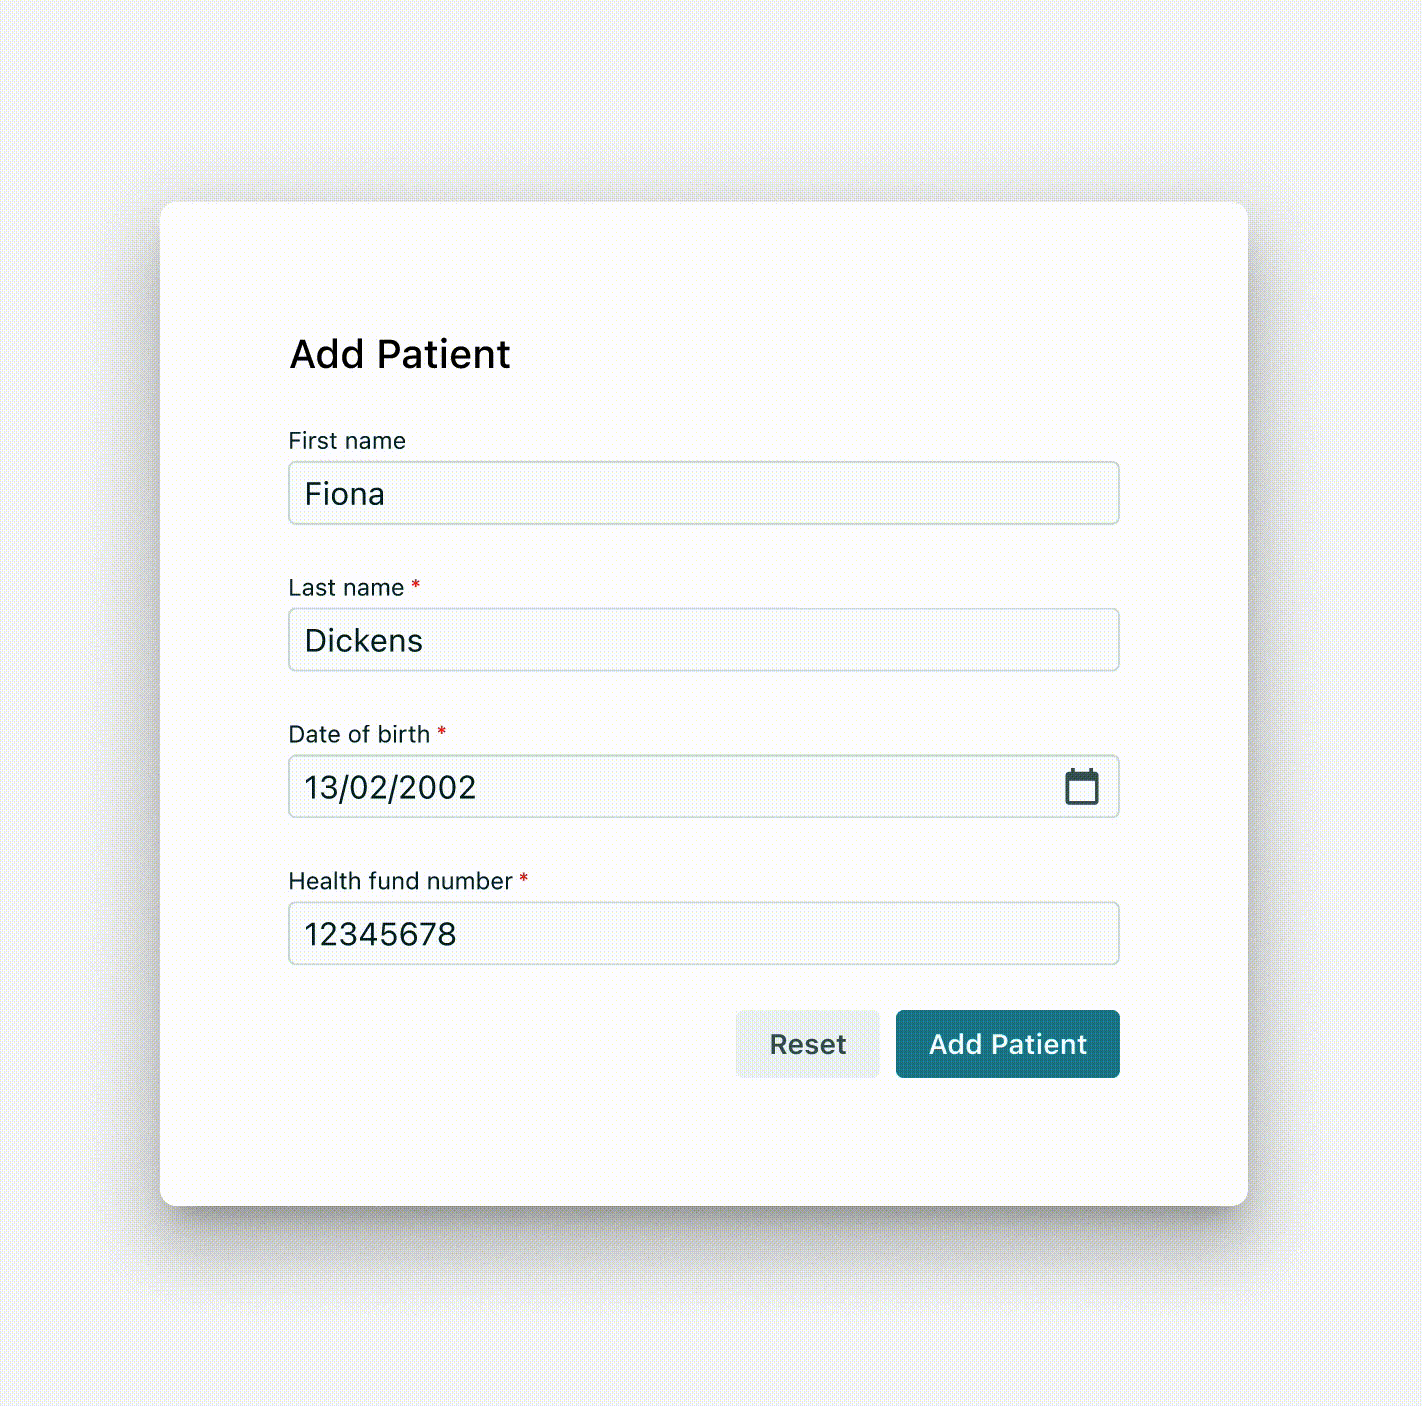Click the red asterisk beside Last name
Screen dimensions: 1422x1406
pos(416,585)
